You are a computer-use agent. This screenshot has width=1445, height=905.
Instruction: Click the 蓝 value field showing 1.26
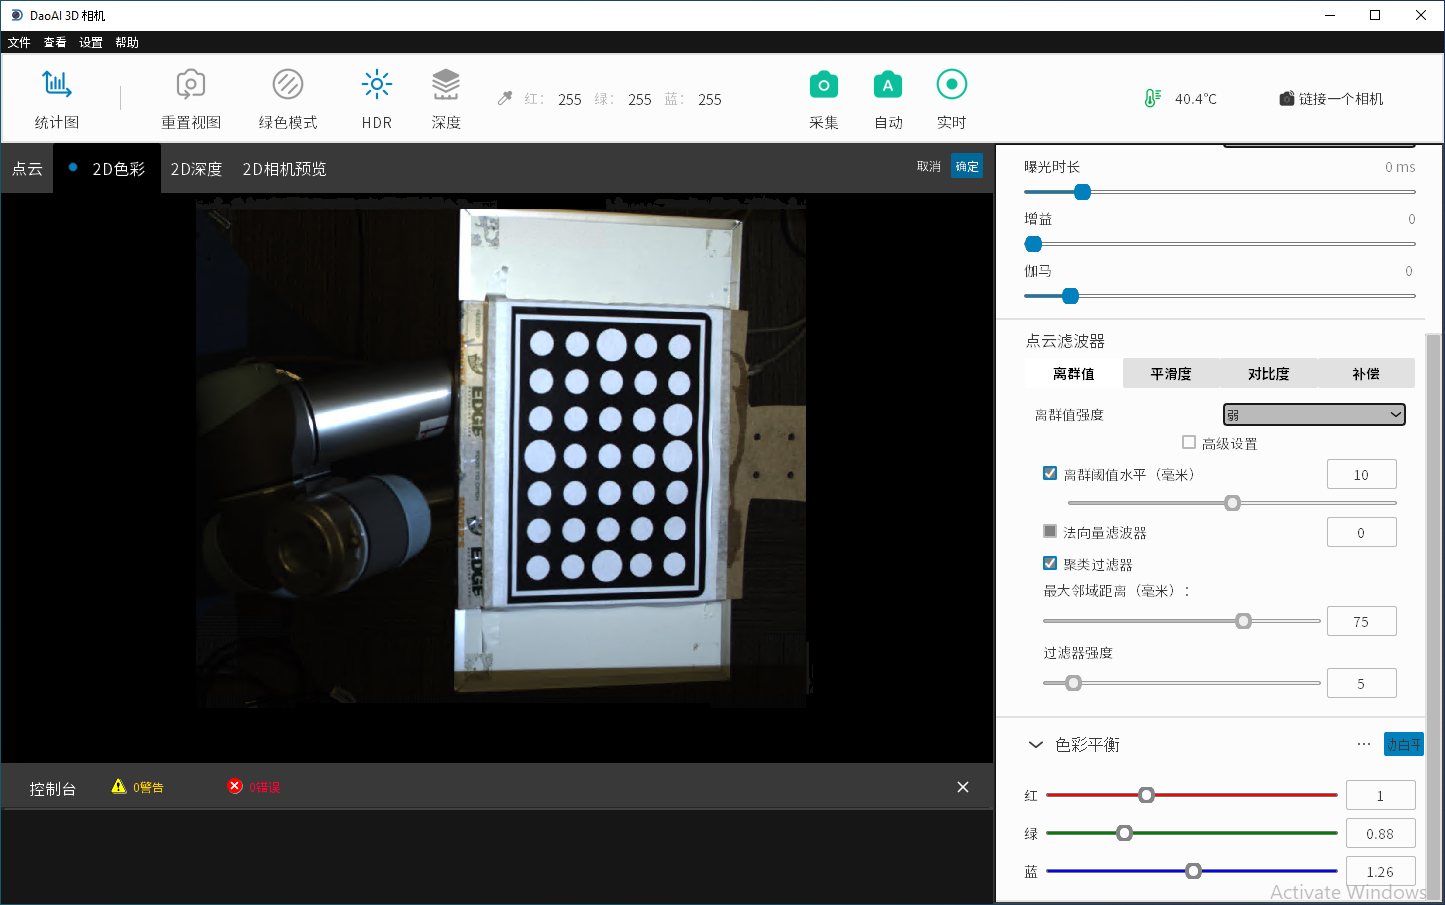point(1380,871)
